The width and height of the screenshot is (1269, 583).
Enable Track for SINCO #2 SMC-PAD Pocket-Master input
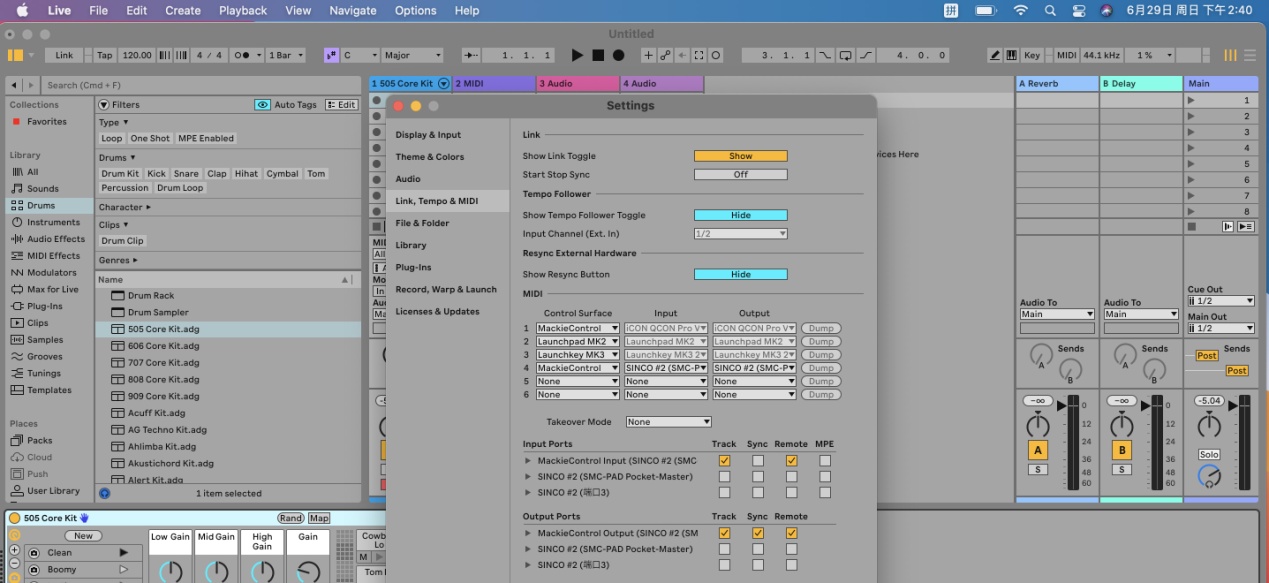pos(724,477)
